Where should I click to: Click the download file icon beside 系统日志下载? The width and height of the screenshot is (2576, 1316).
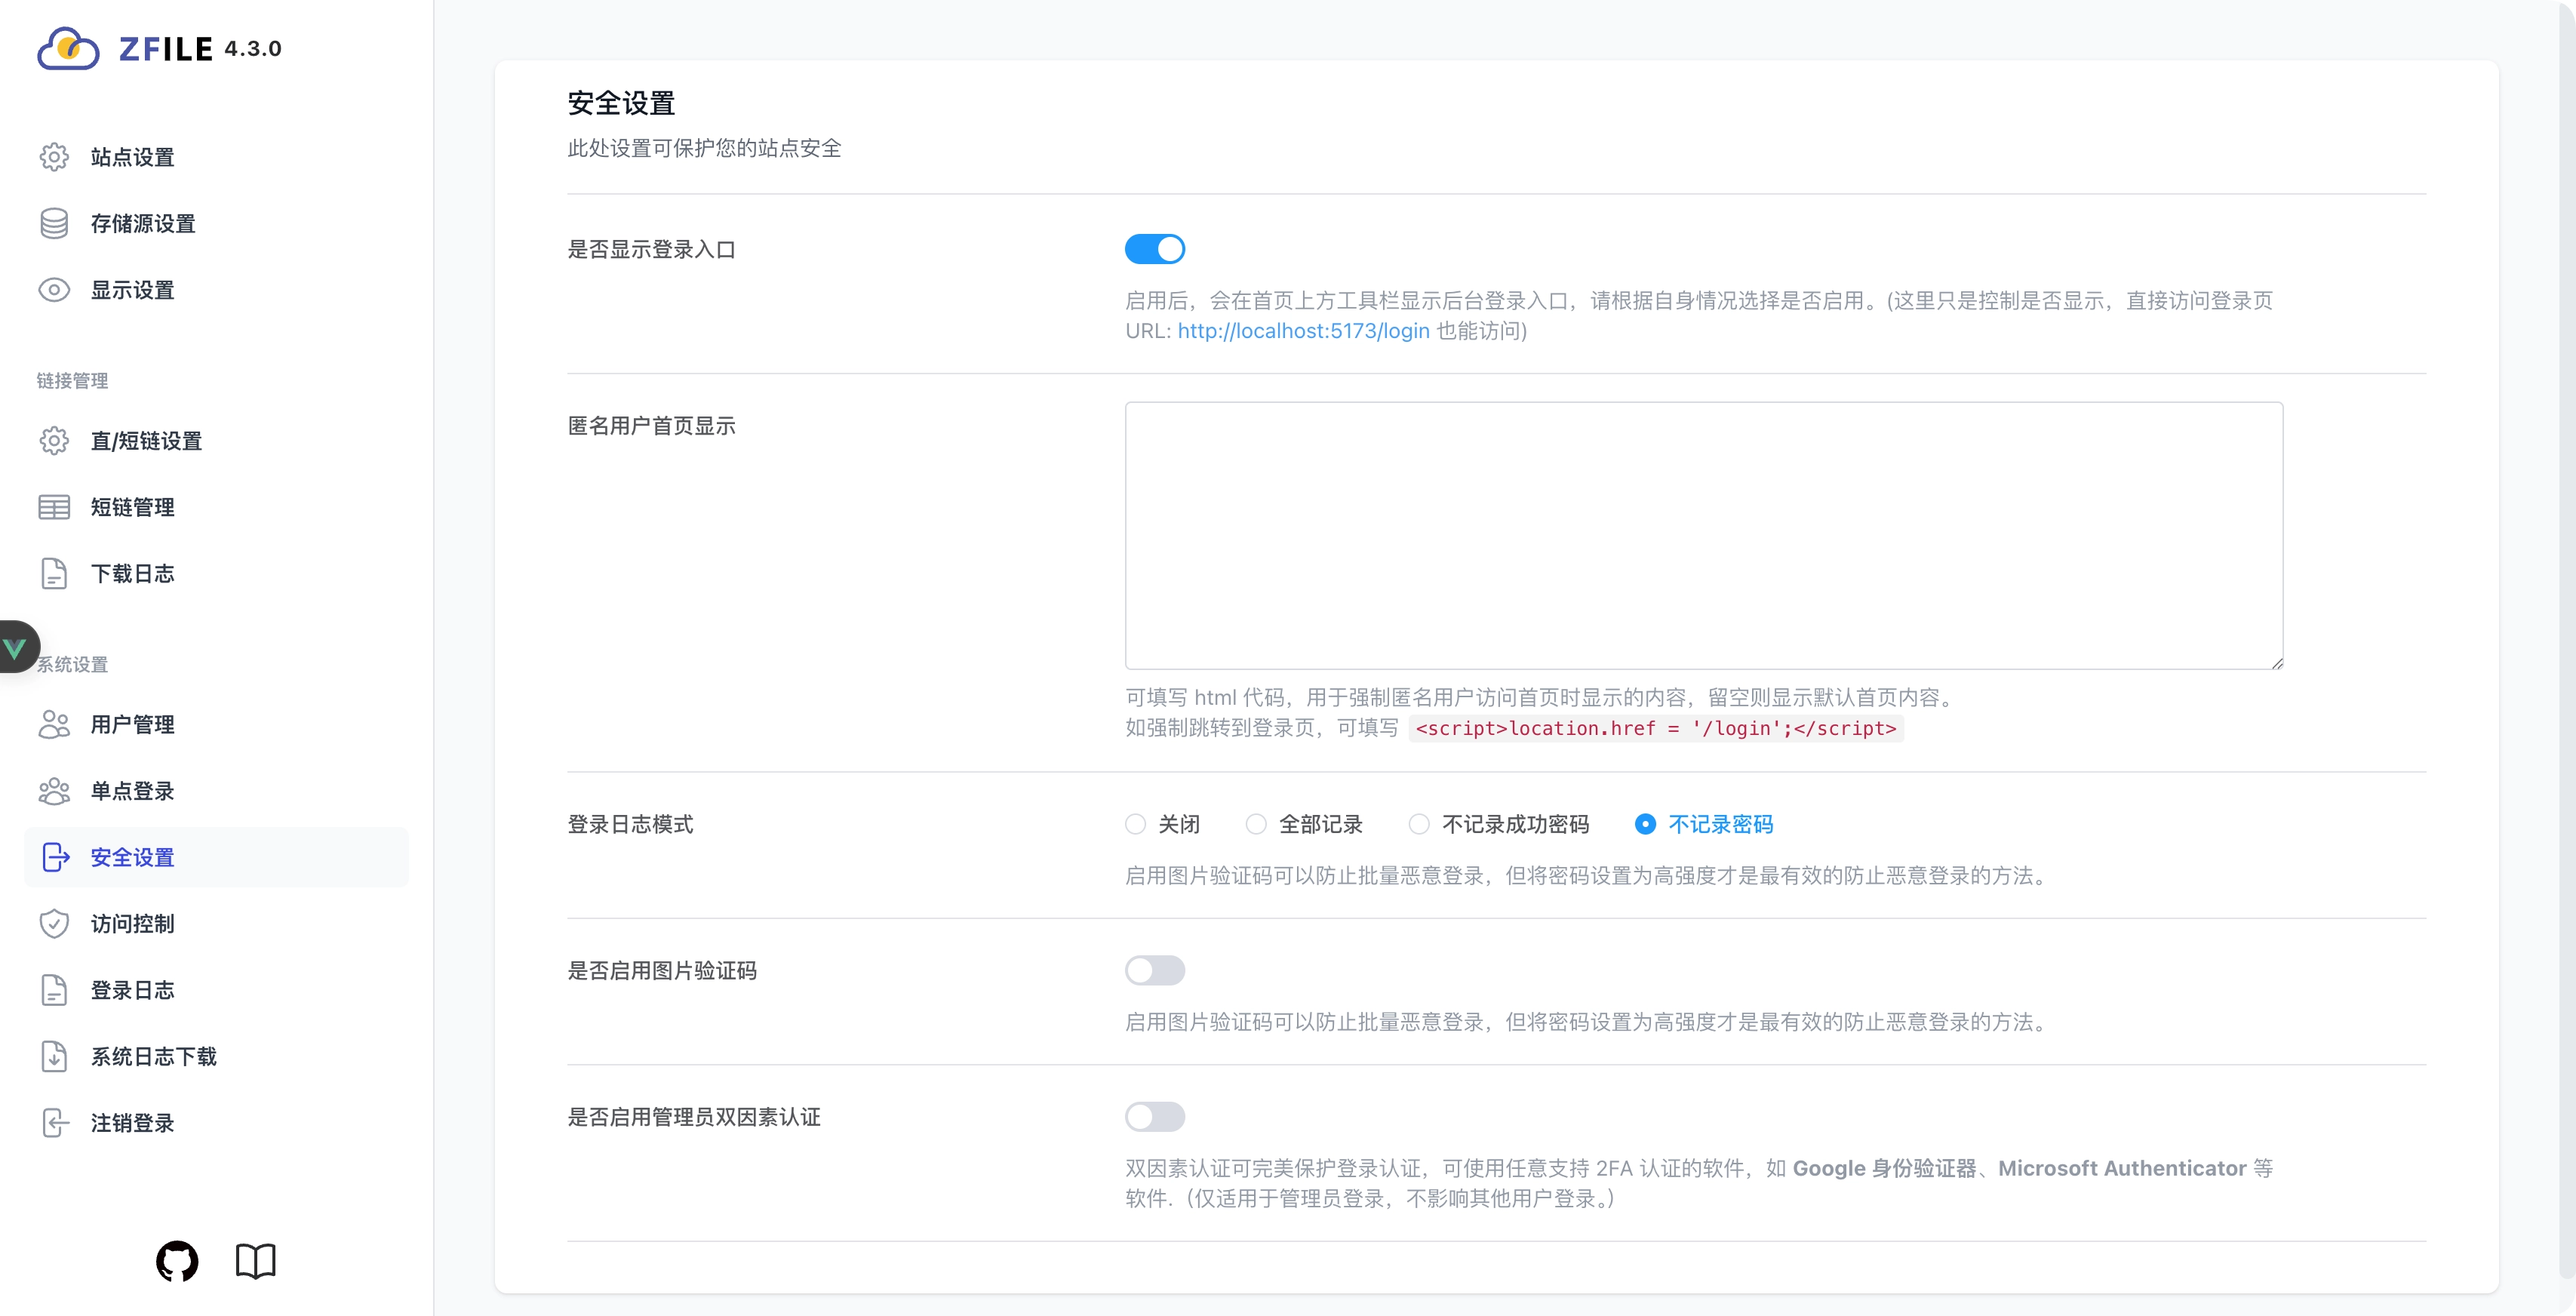click(x=54, y=1057)
